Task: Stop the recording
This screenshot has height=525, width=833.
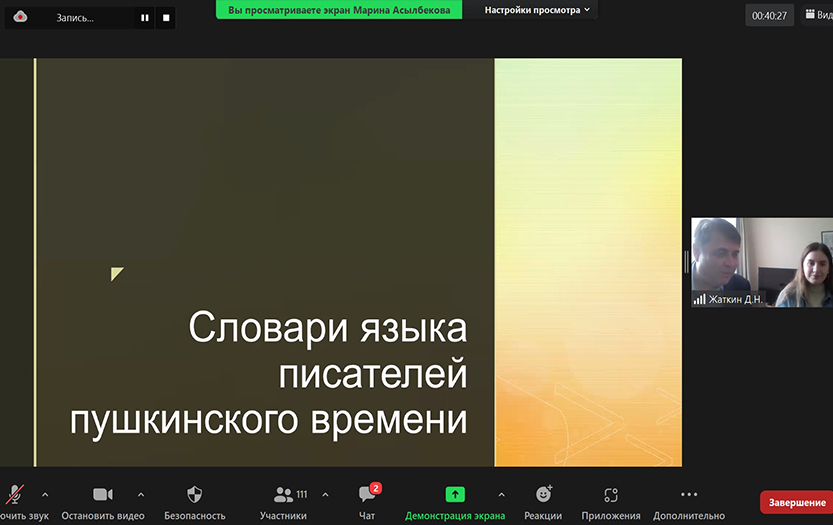Action: pyautogui.click(x=166, y=17)
